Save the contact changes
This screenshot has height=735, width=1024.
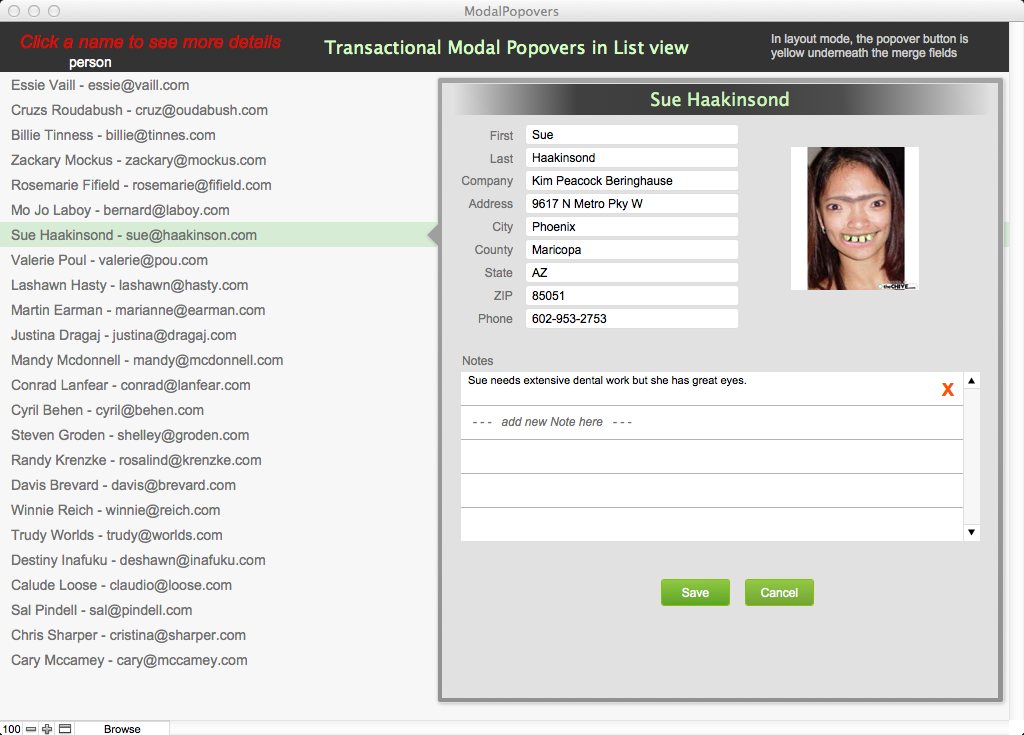pos(695,593)
